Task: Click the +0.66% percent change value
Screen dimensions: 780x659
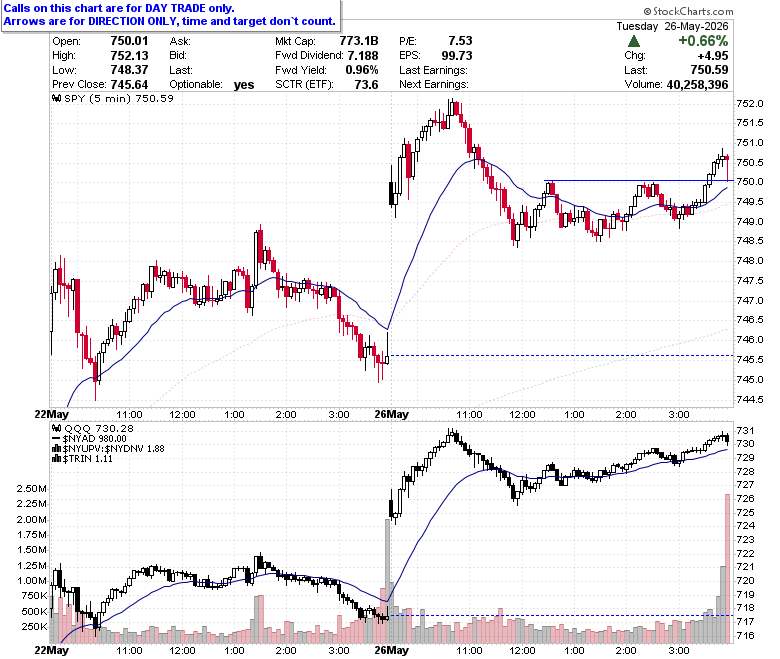Action: click(x=703, y=41)
